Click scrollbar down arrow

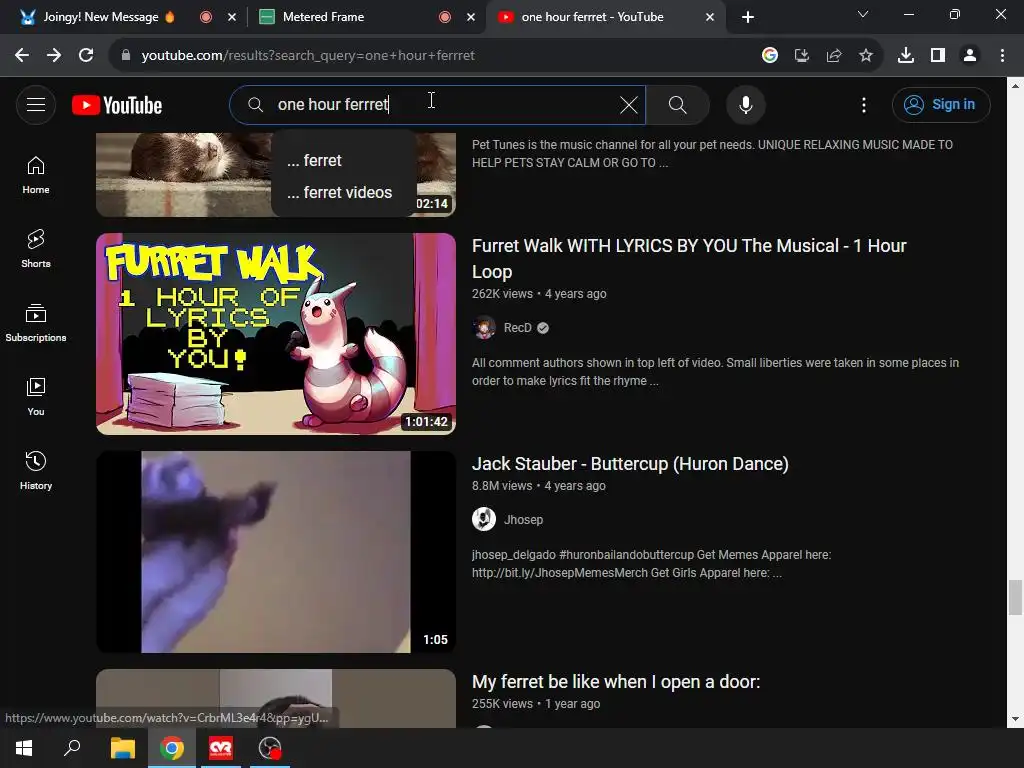coord(1015,719)
